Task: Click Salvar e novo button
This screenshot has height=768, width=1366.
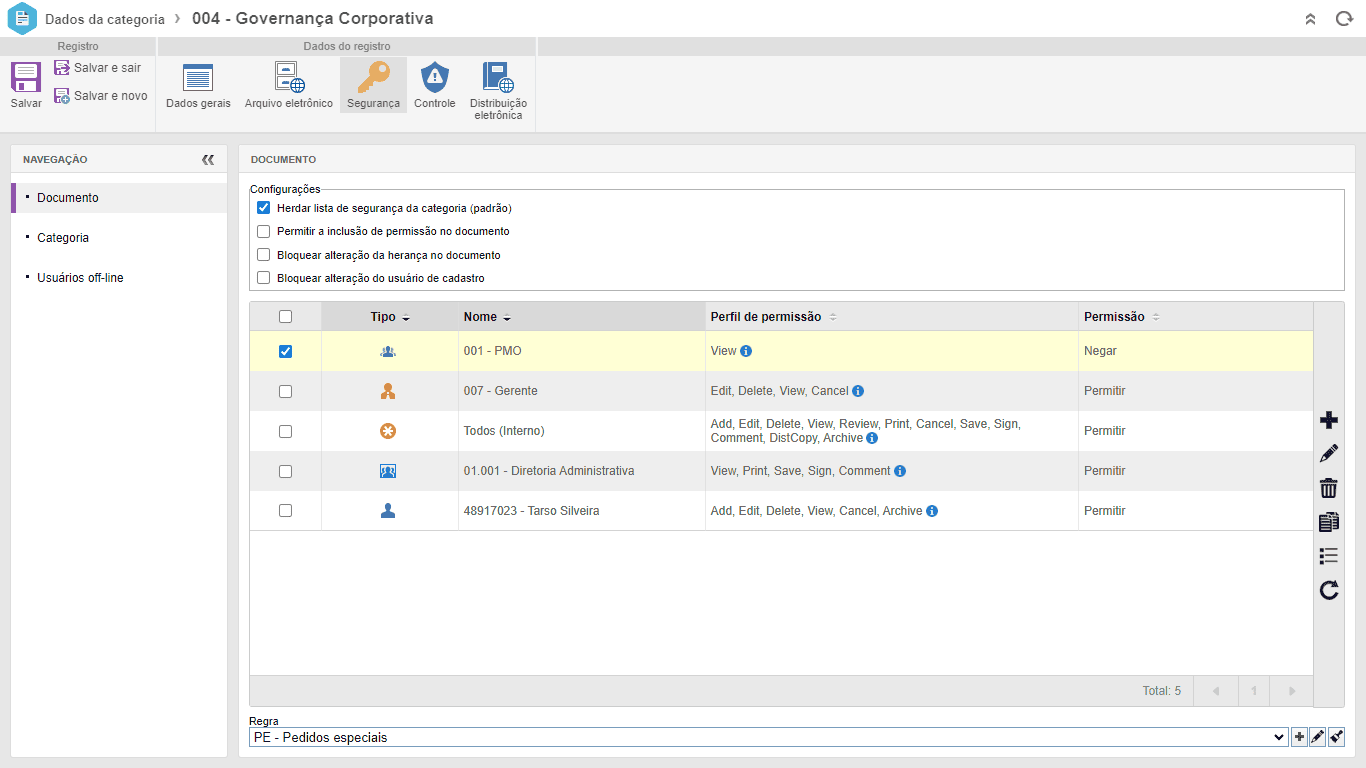Action: [100, 96]
